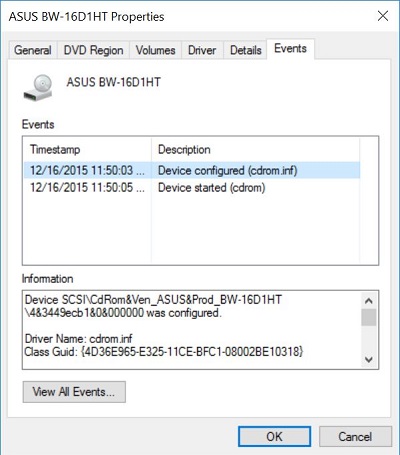Switch to the General tab
400x455 pixels.
(33, 50)
